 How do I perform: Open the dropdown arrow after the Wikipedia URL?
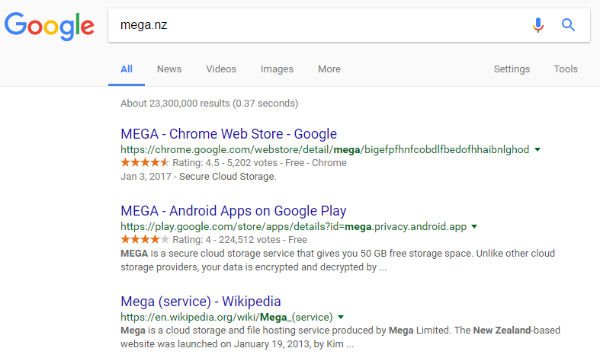pos(341,317)
